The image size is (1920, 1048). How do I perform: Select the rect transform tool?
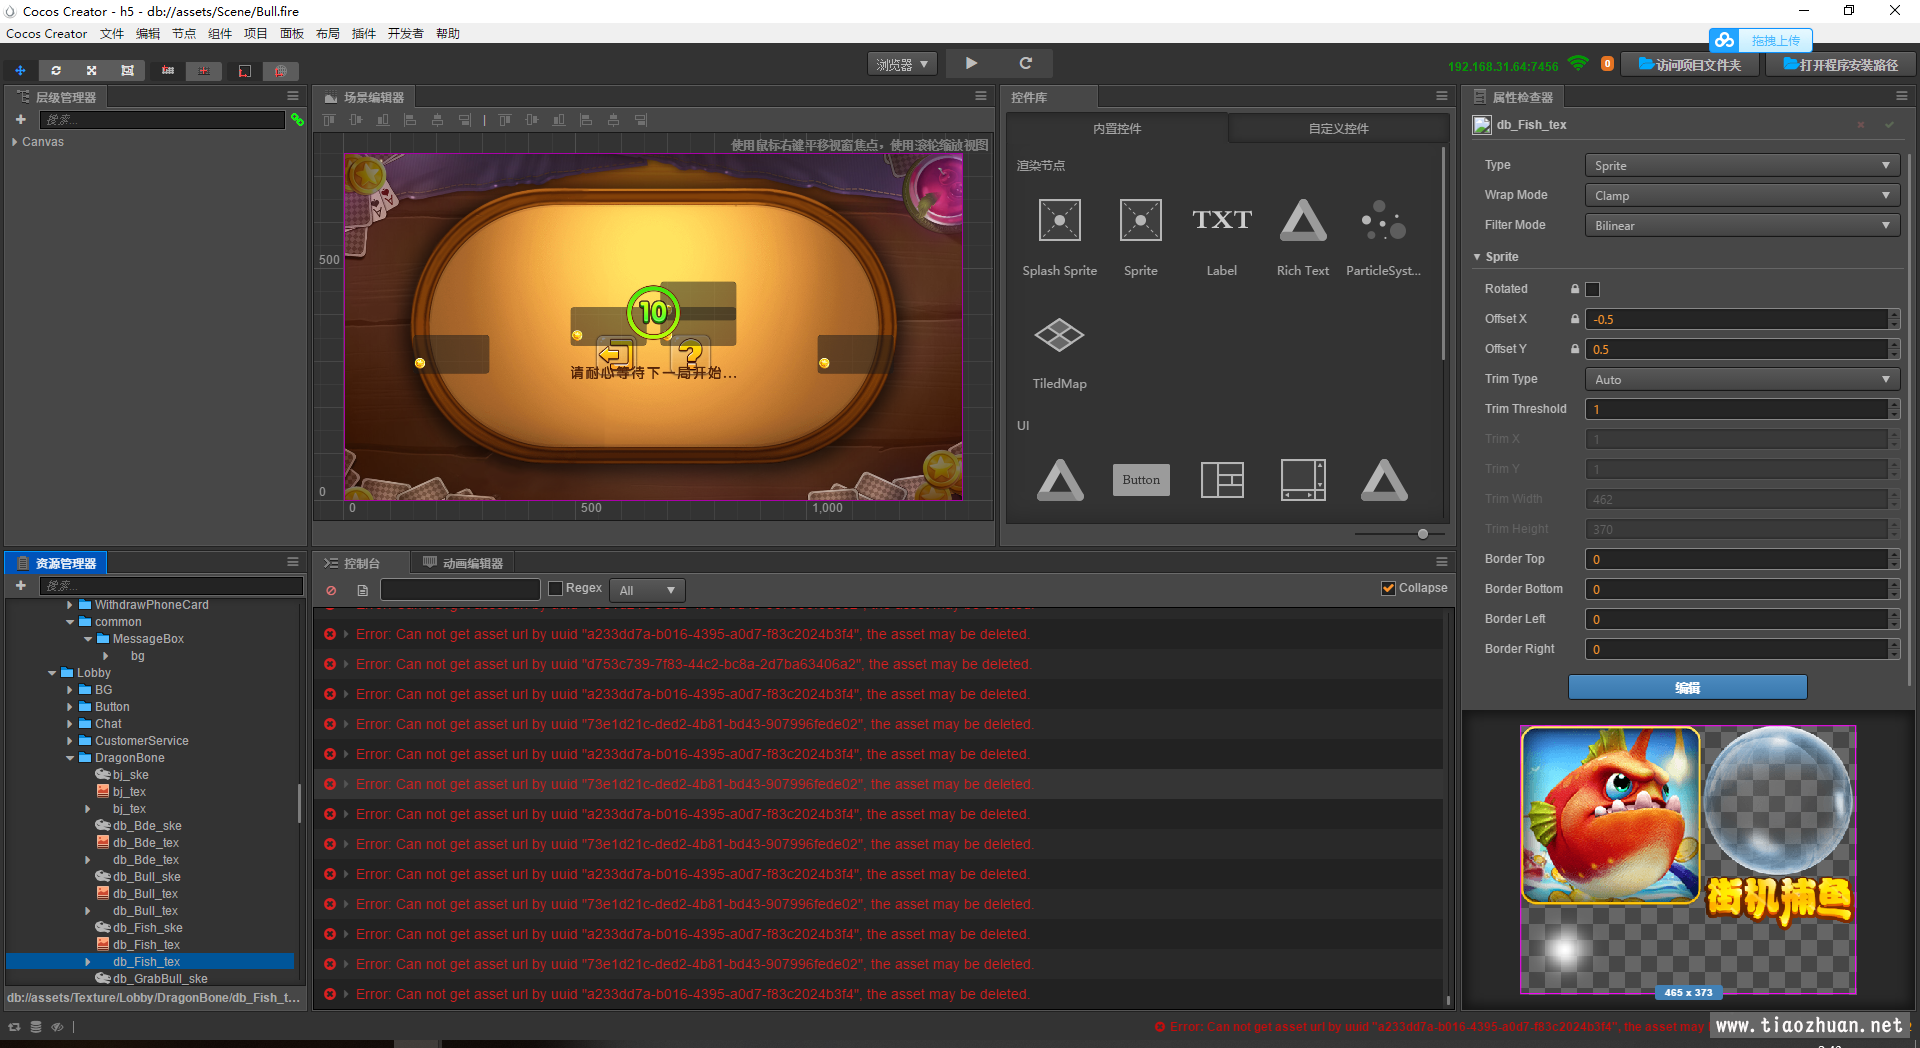tap(127, 71)
